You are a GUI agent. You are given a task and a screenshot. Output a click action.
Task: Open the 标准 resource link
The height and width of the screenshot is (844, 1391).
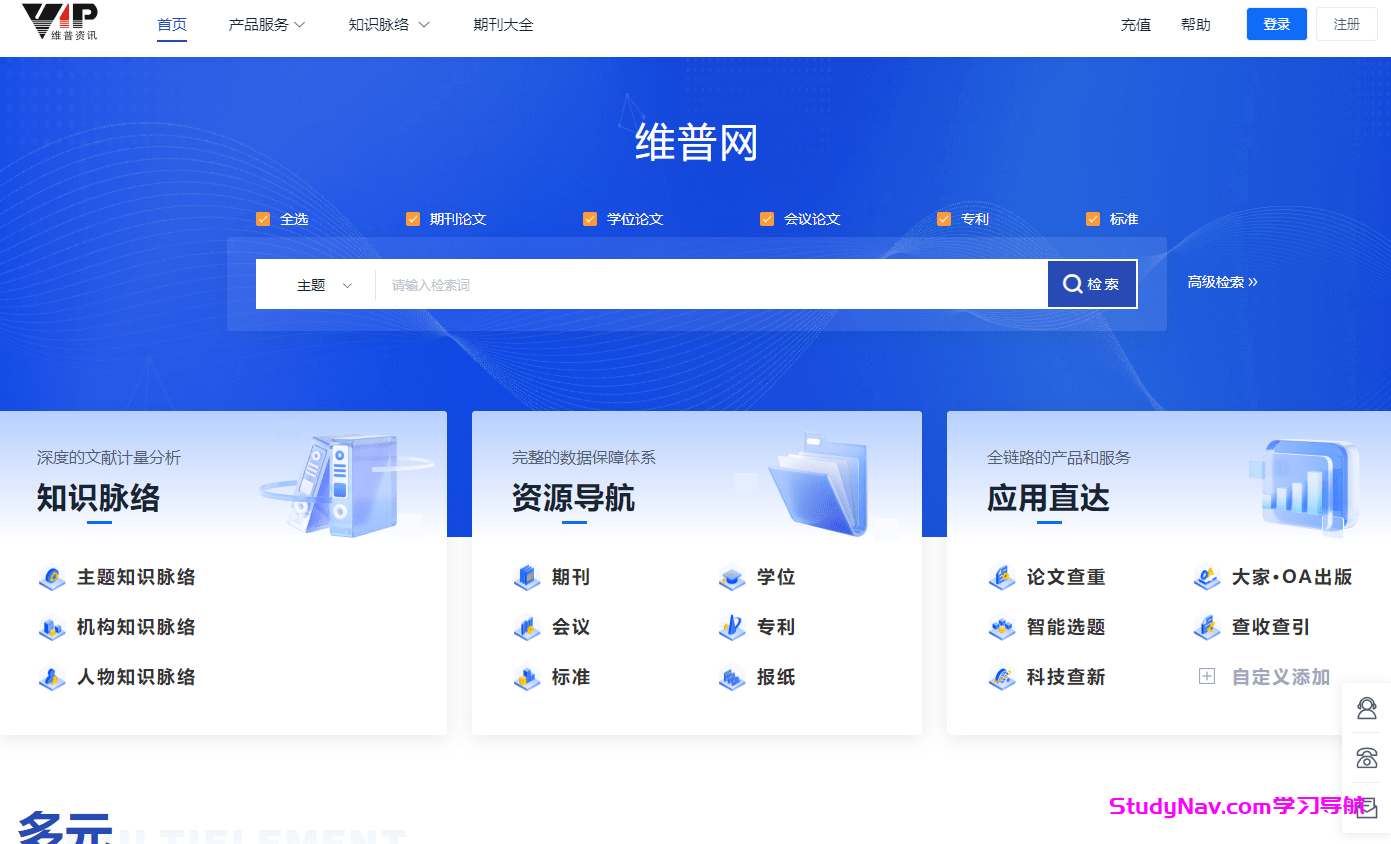(571, 677)
